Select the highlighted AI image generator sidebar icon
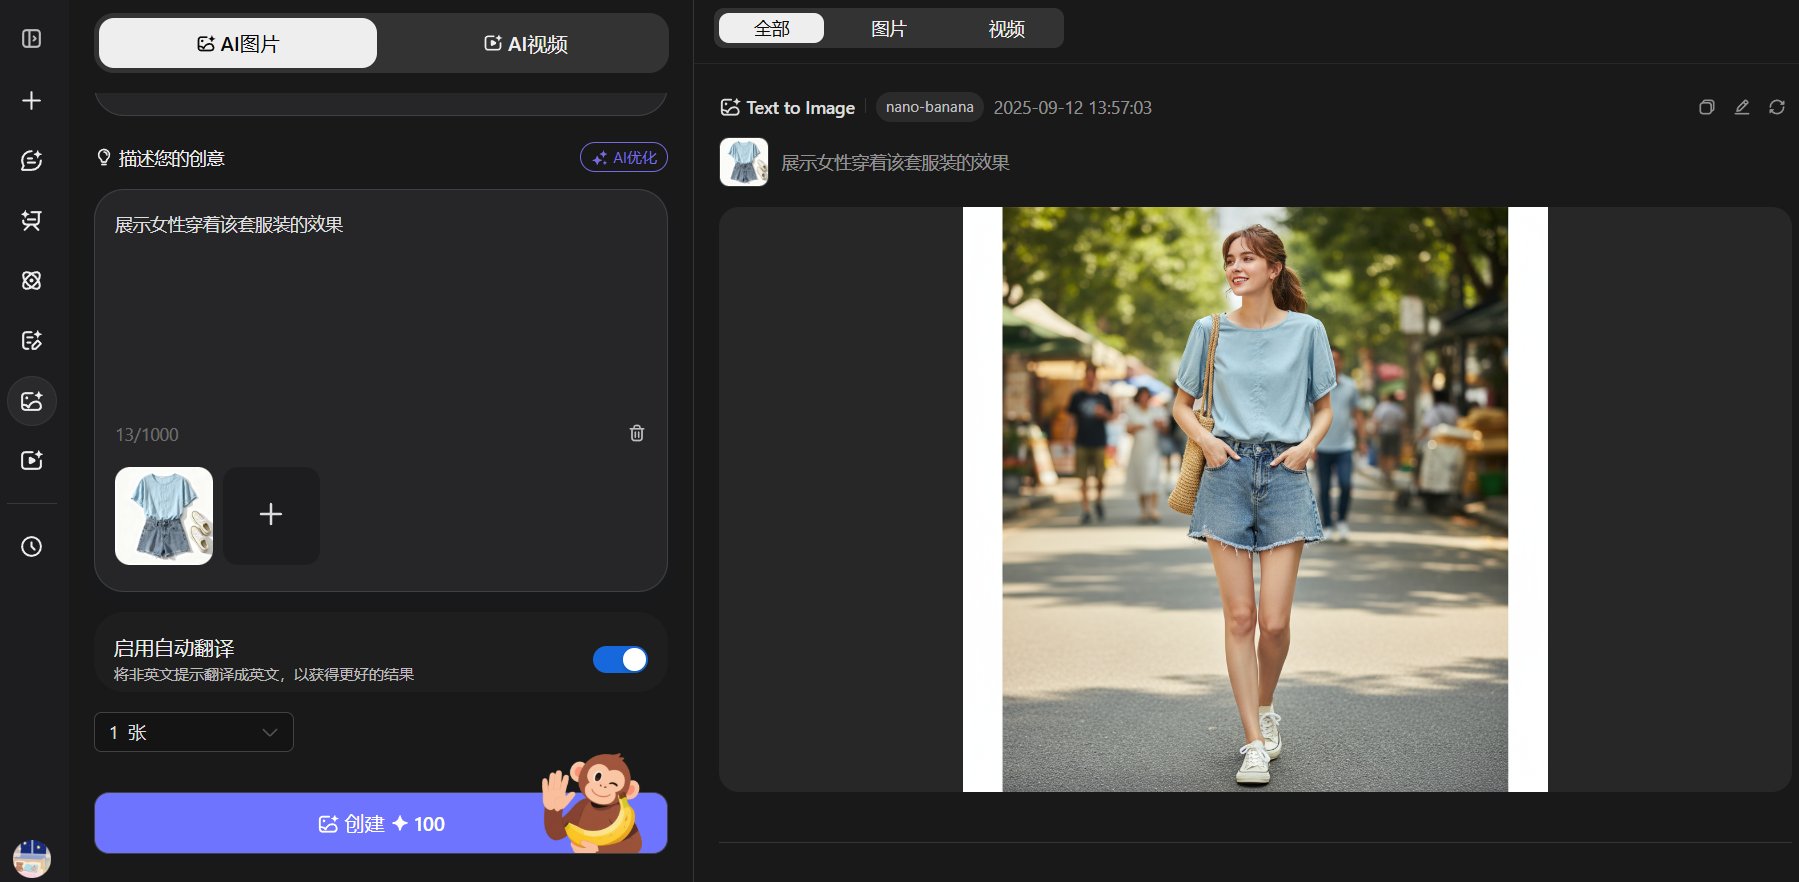 (x=31, y=401)
